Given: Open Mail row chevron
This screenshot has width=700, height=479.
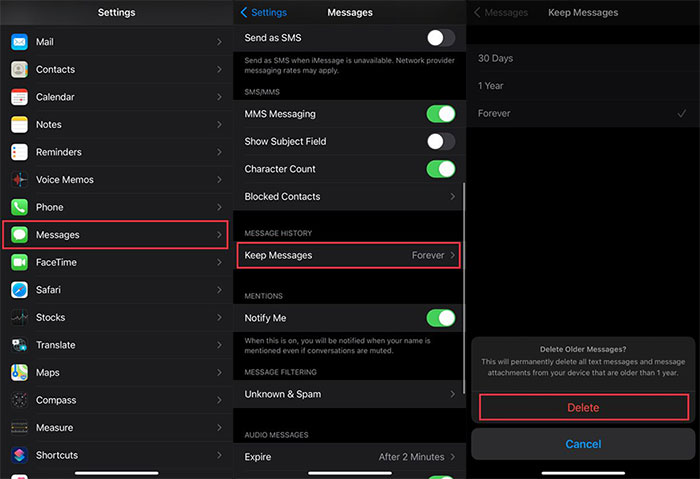Looking at the screenshot, I should pos(219,42).
